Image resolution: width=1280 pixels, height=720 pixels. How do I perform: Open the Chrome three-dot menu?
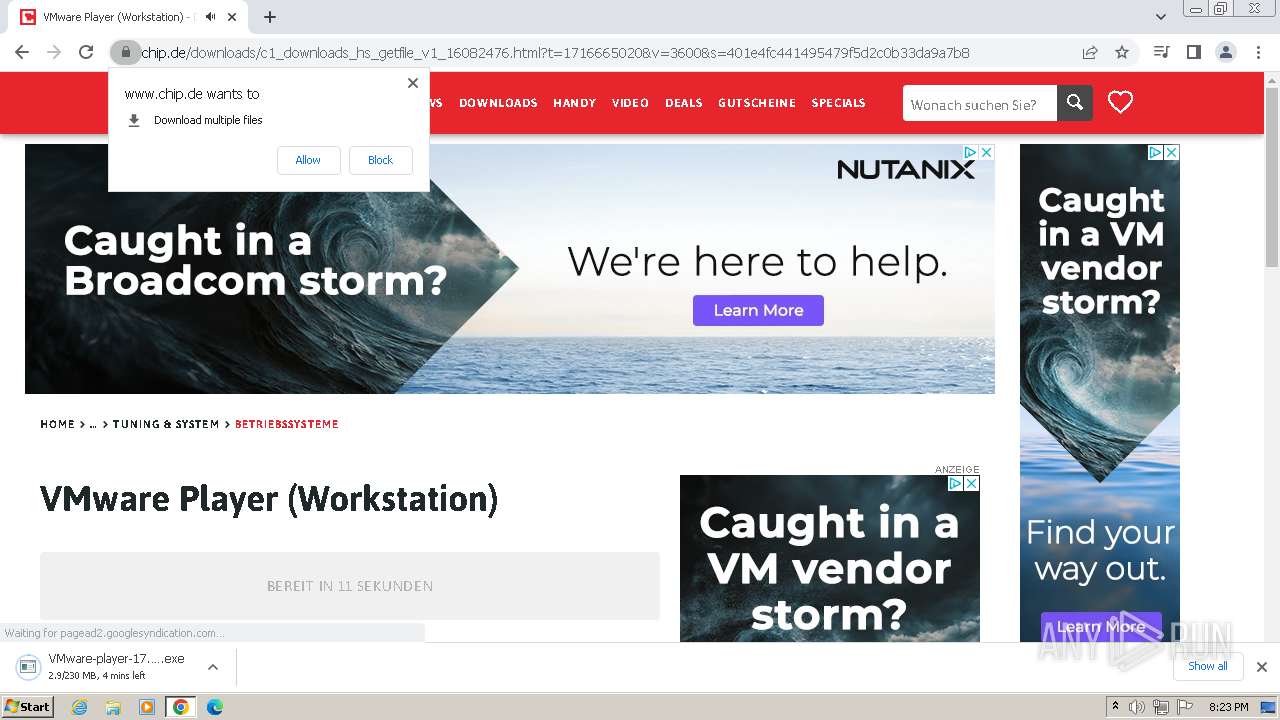coord(1258,52)
